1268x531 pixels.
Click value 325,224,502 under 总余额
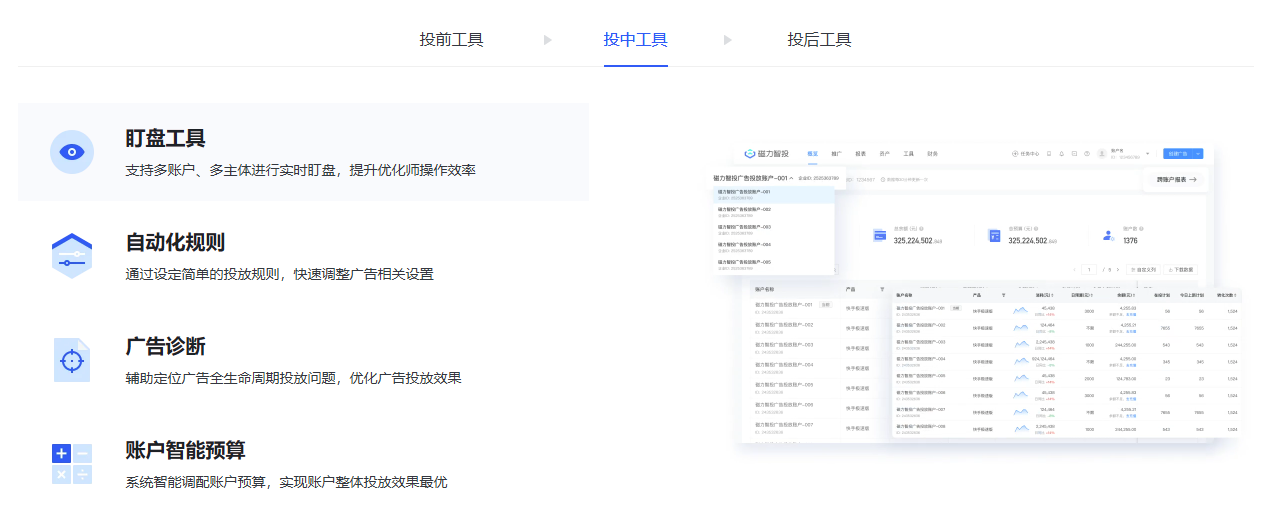pos(913,240)
